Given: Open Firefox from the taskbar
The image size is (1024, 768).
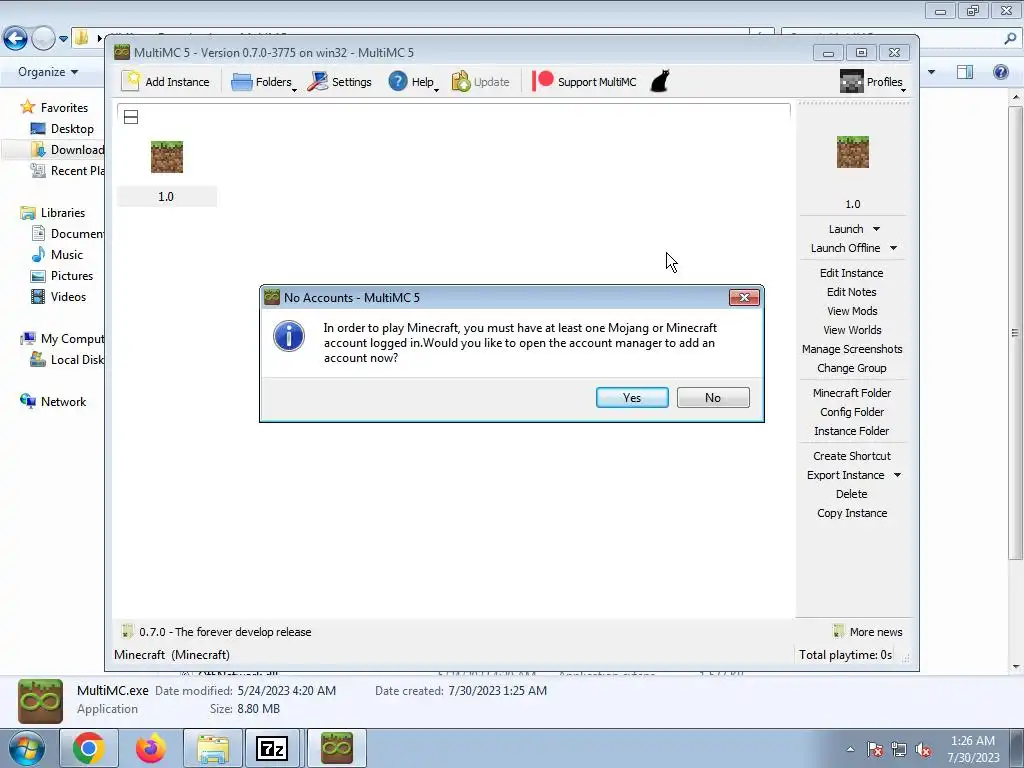Looking at the screenshot, I should tap(150, 748).
